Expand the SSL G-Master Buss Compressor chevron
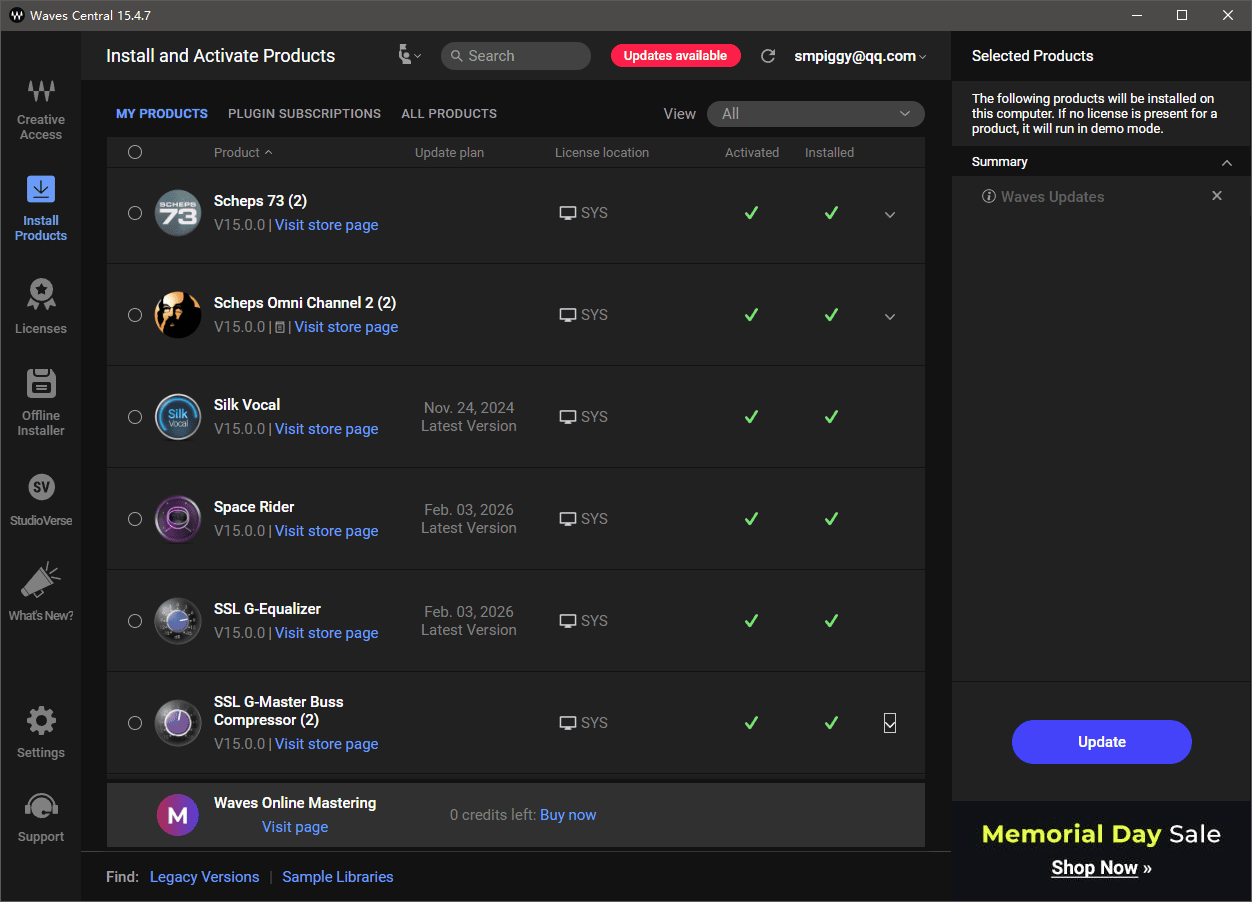The image size is (1252, 902). pos(890,723)
